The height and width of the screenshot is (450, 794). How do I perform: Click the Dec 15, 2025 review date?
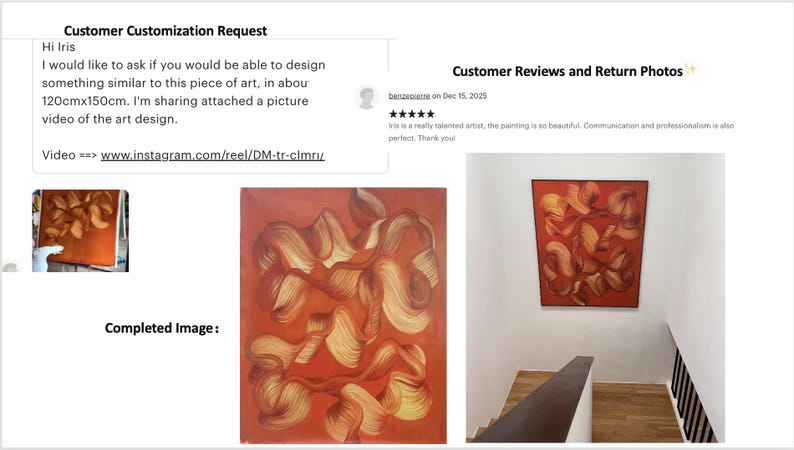tap(465, 96)
